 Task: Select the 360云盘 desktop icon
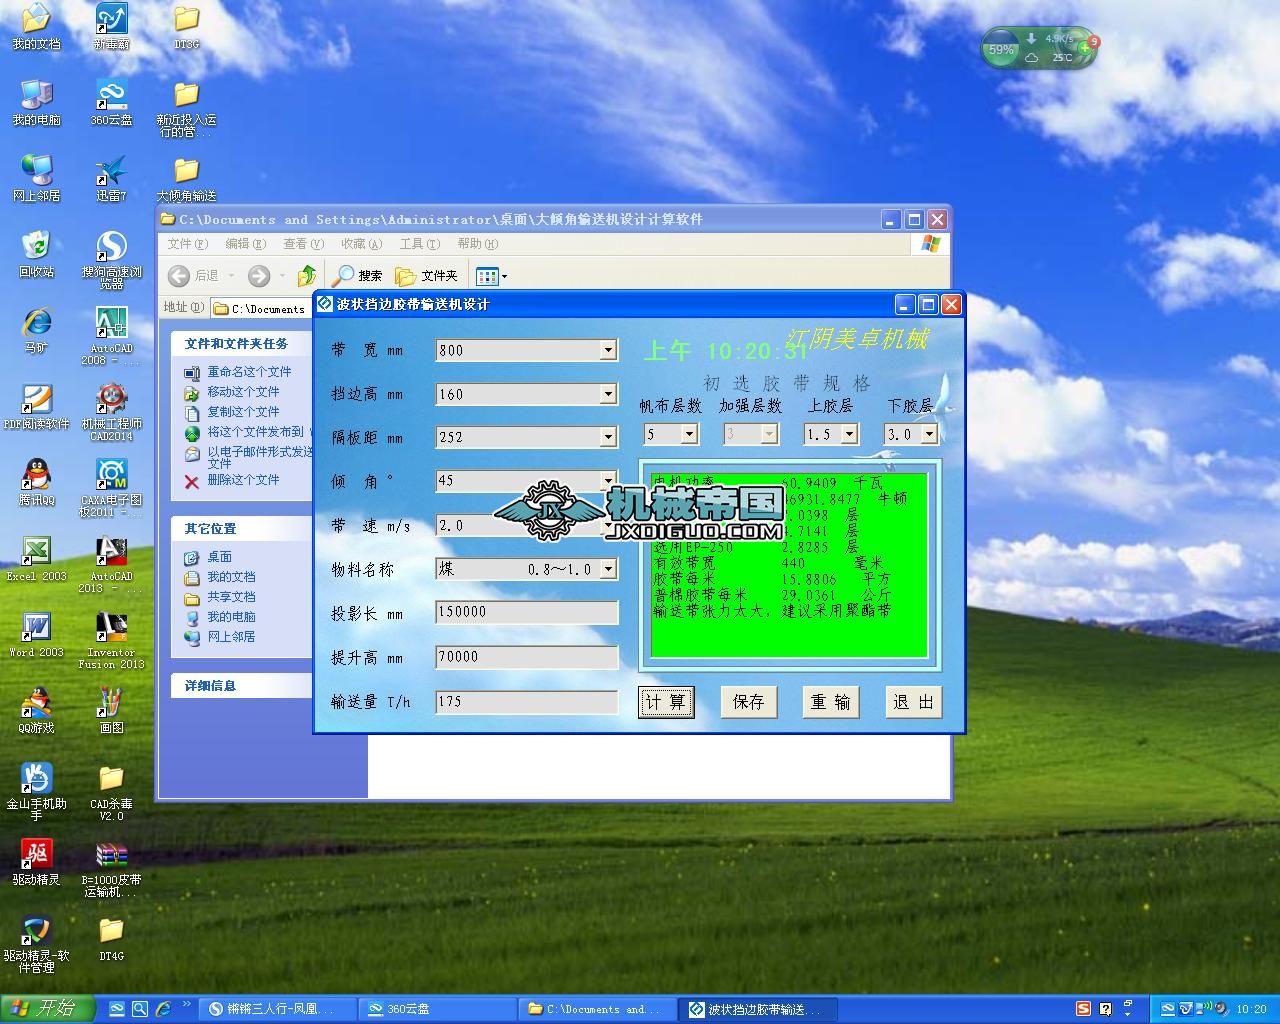pos(111,102)
